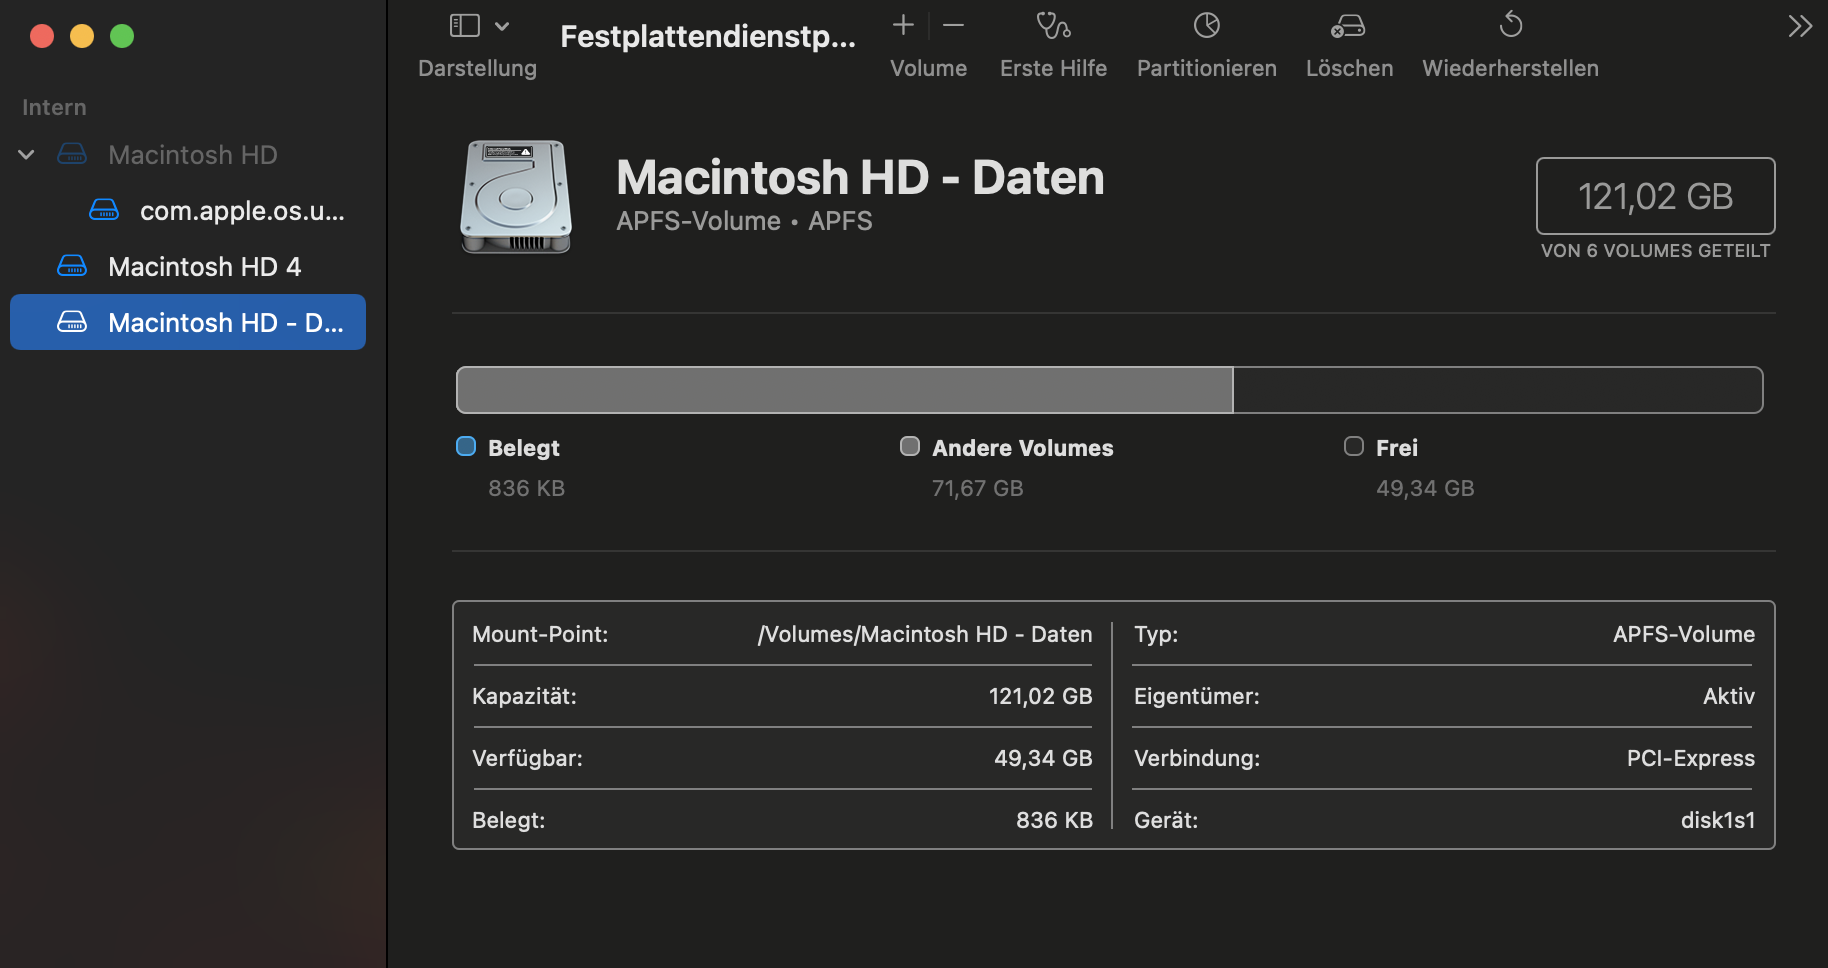Click the Gerät value disk1s1
The width and height of the screenshot is (1828, 968).
[1718, 820]
